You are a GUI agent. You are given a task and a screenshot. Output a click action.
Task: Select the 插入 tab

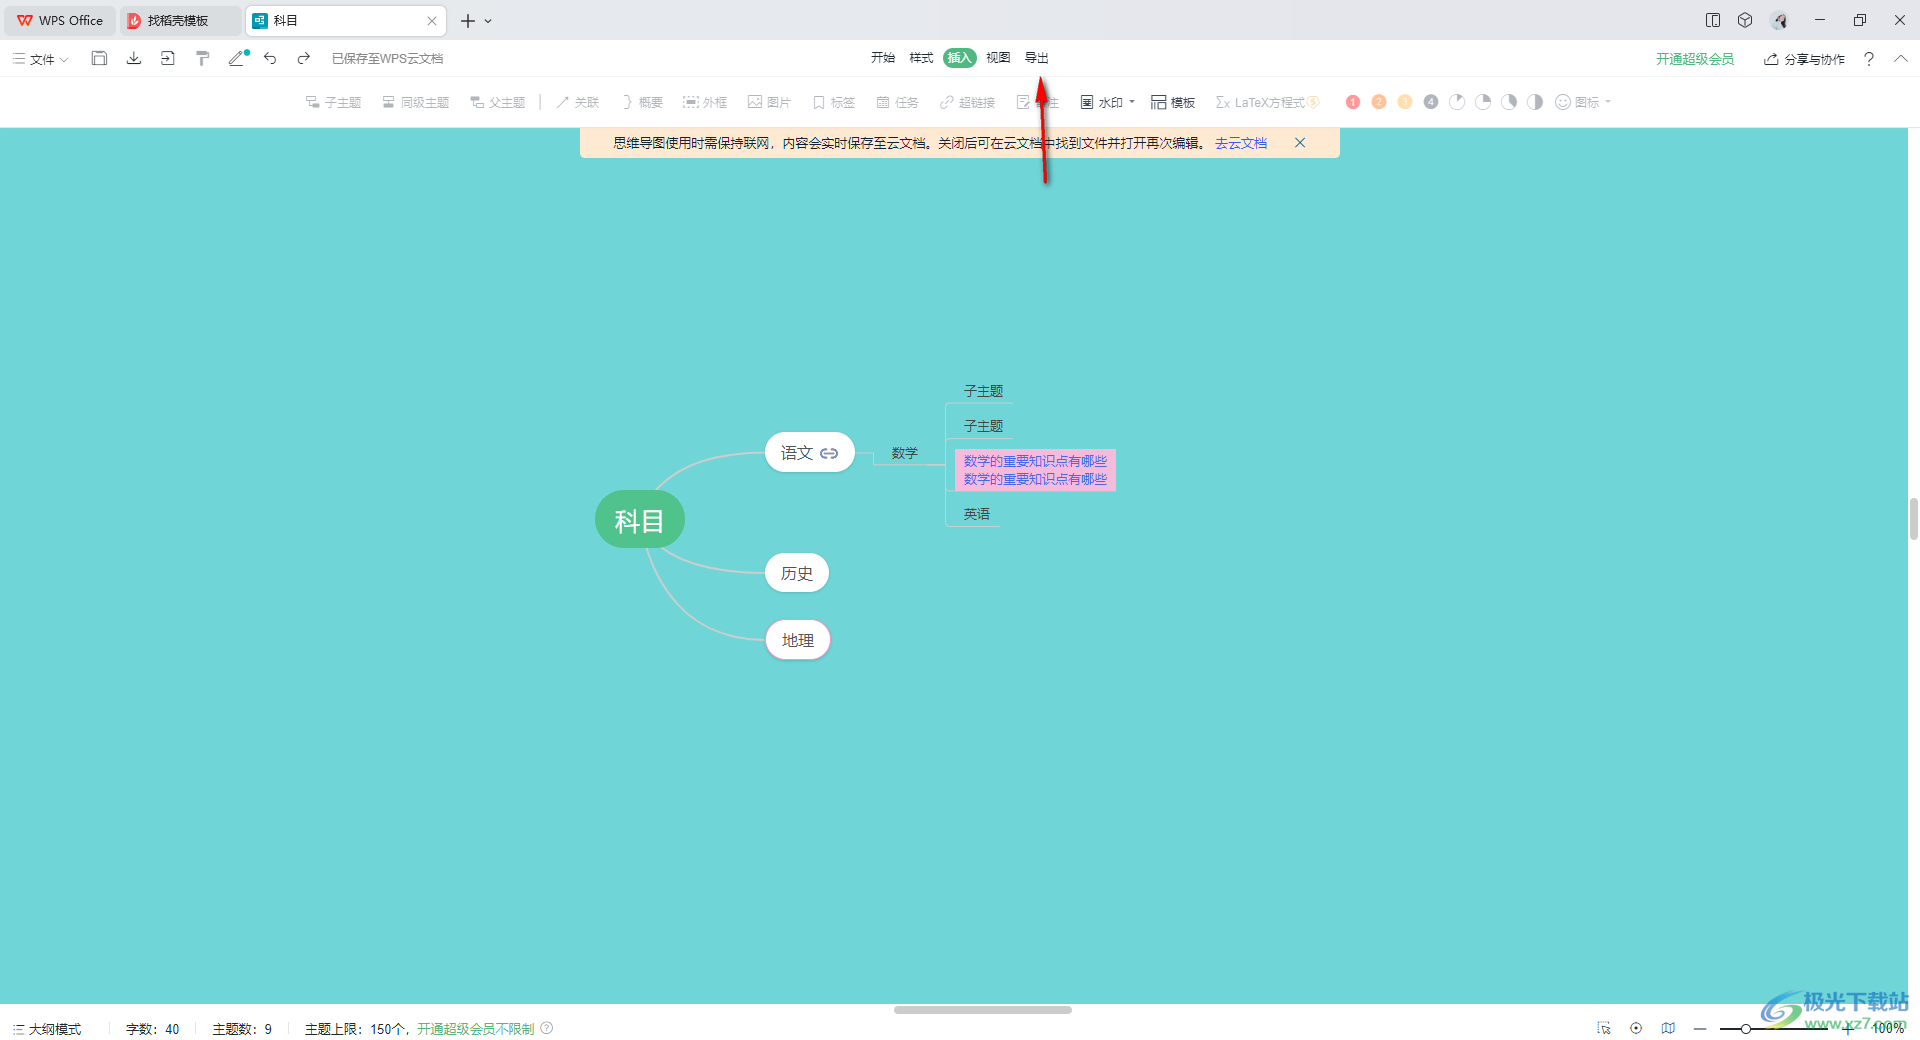(x=960, y=58)
